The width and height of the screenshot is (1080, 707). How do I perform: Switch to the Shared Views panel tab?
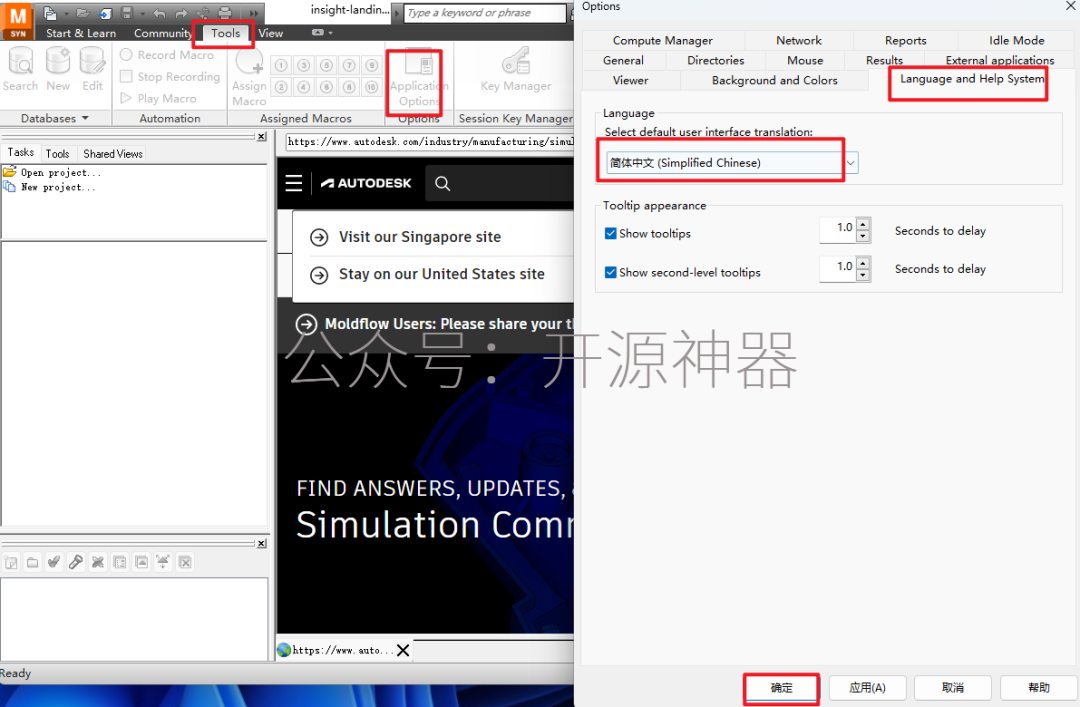(113, 154)
